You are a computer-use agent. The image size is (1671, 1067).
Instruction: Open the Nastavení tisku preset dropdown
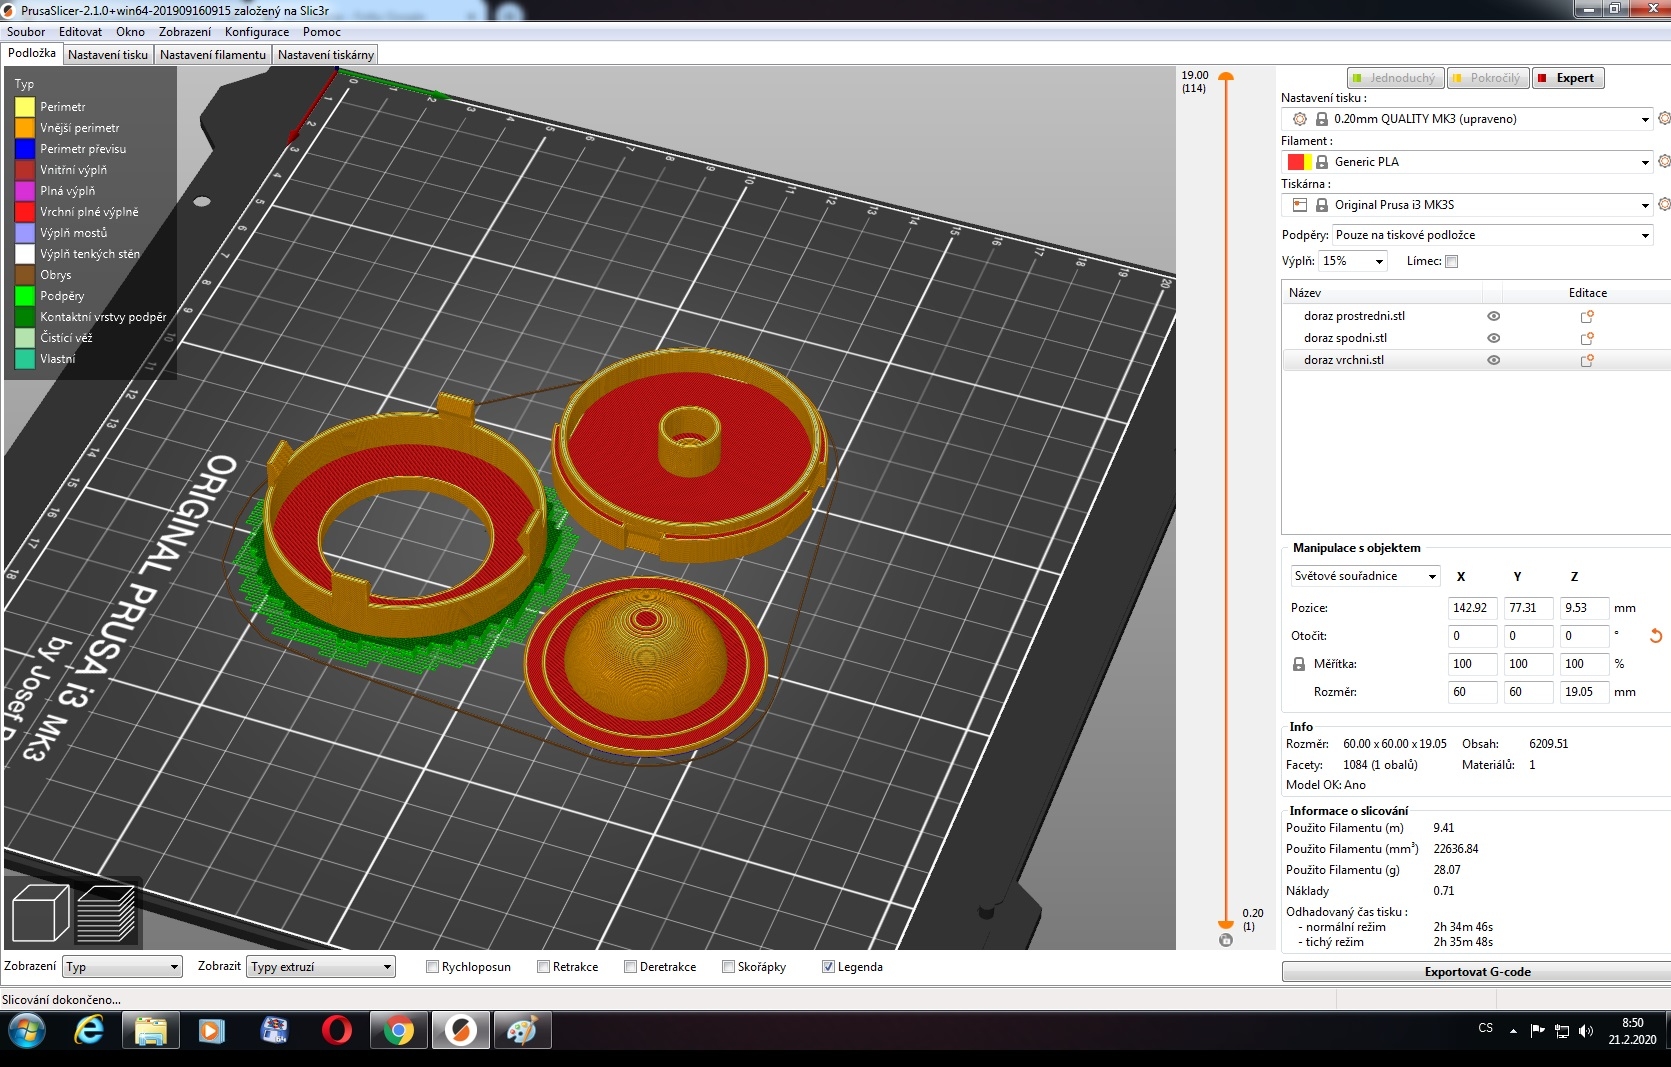click(1645, 119)
